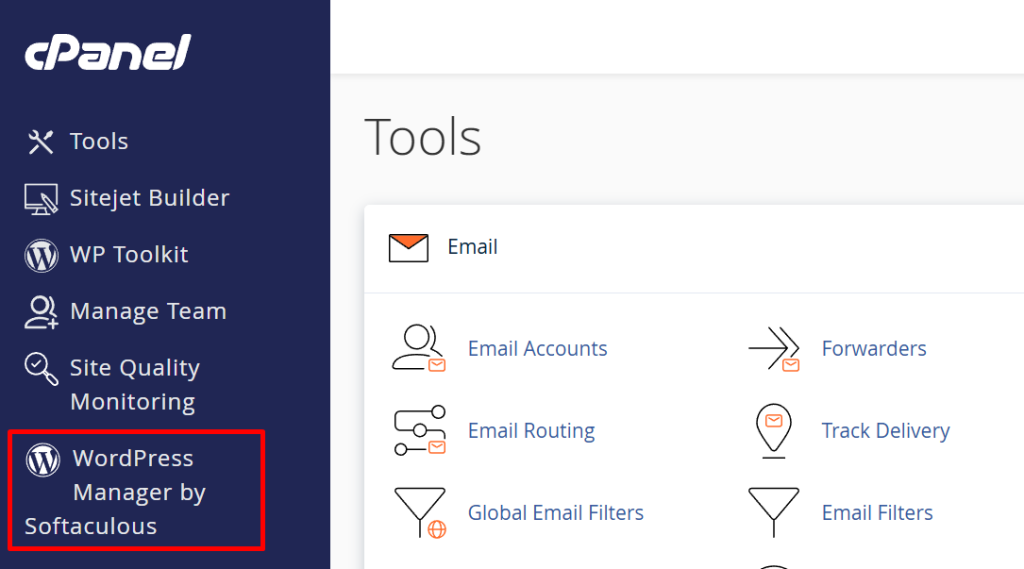Click the Manage Team people icon
The height and width of the screenshot is (569, 1024).
coord(41,312)
